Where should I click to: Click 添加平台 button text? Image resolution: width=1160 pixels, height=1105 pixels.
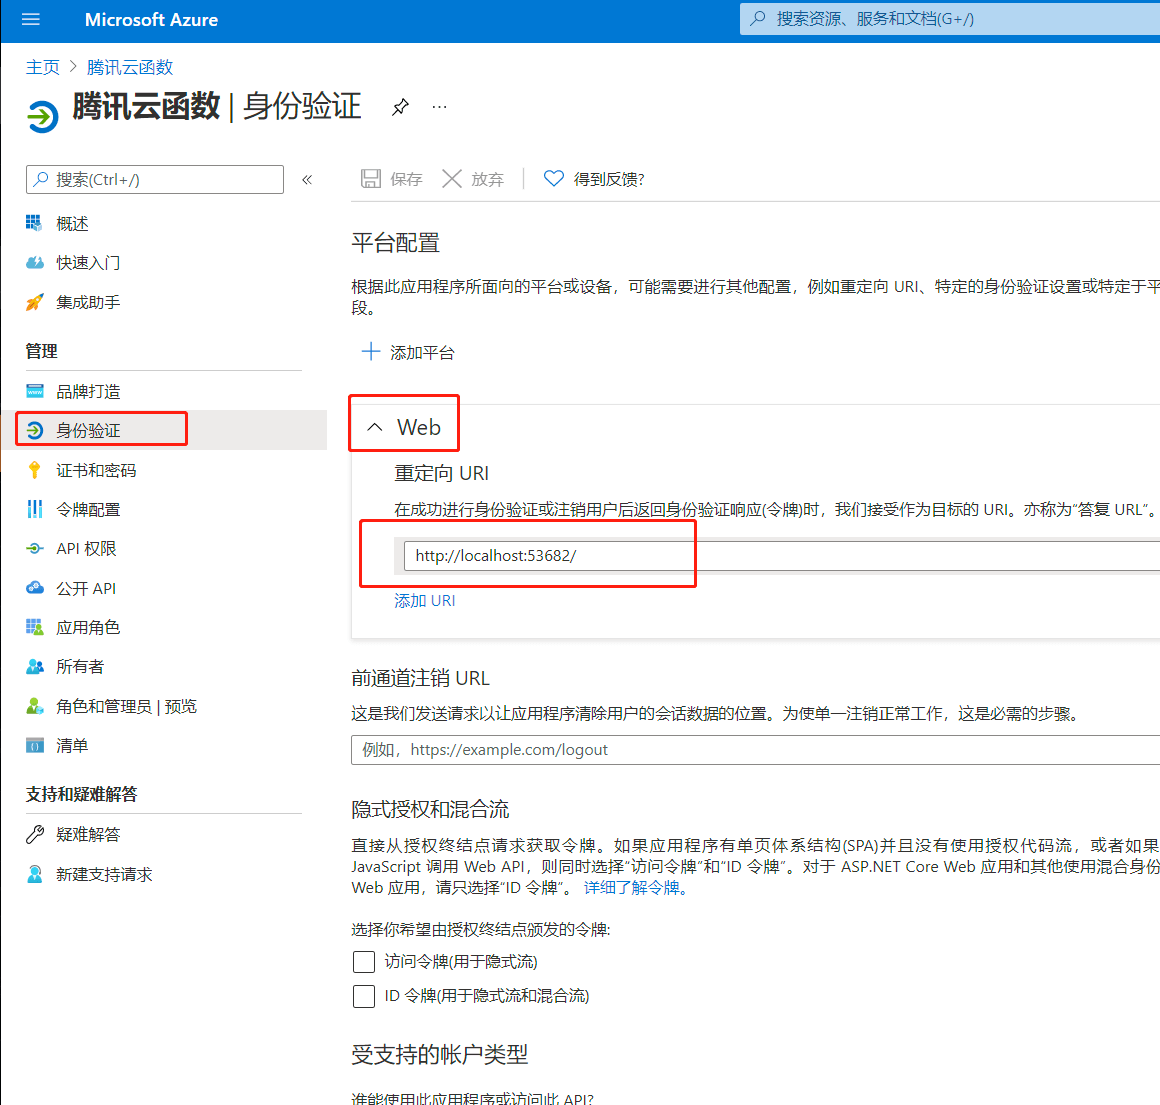tap(422, 354)
